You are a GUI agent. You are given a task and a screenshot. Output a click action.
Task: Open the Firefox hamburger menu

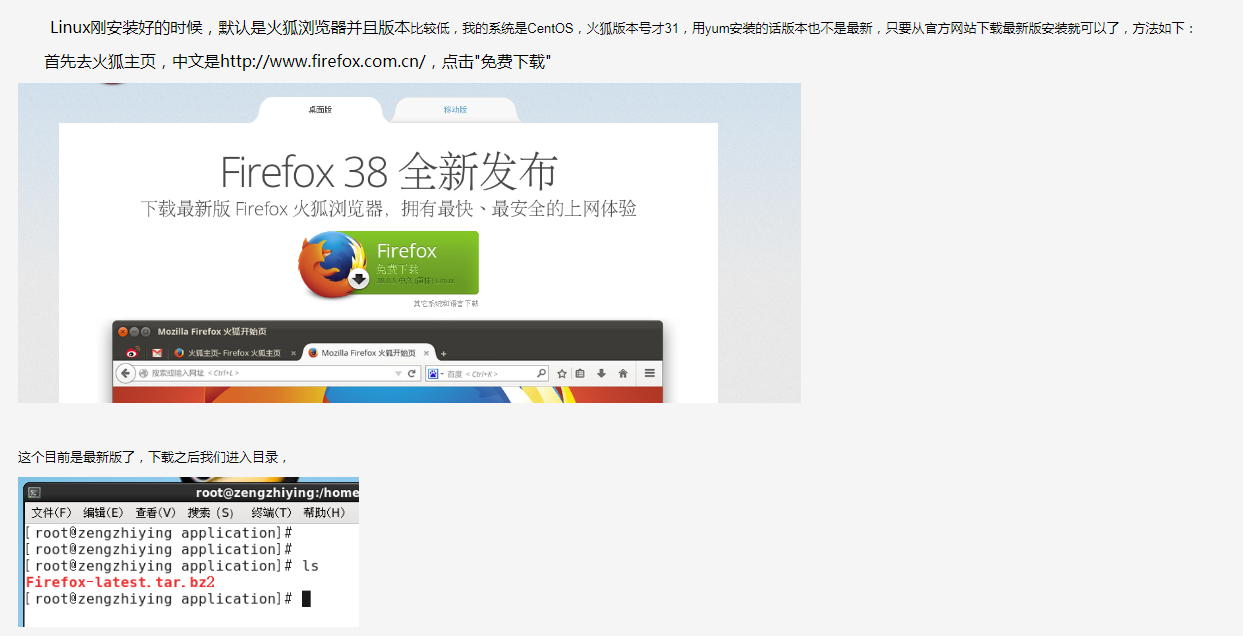pos(649,374)
